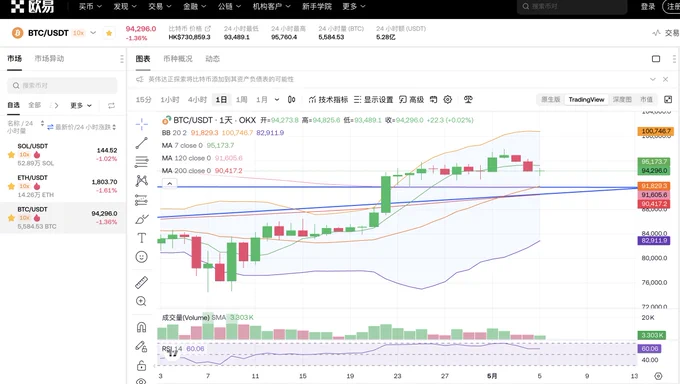Viewport: 680px width, 384px height.
Task: Select the 4小时 timeframe
Action: 197,99
